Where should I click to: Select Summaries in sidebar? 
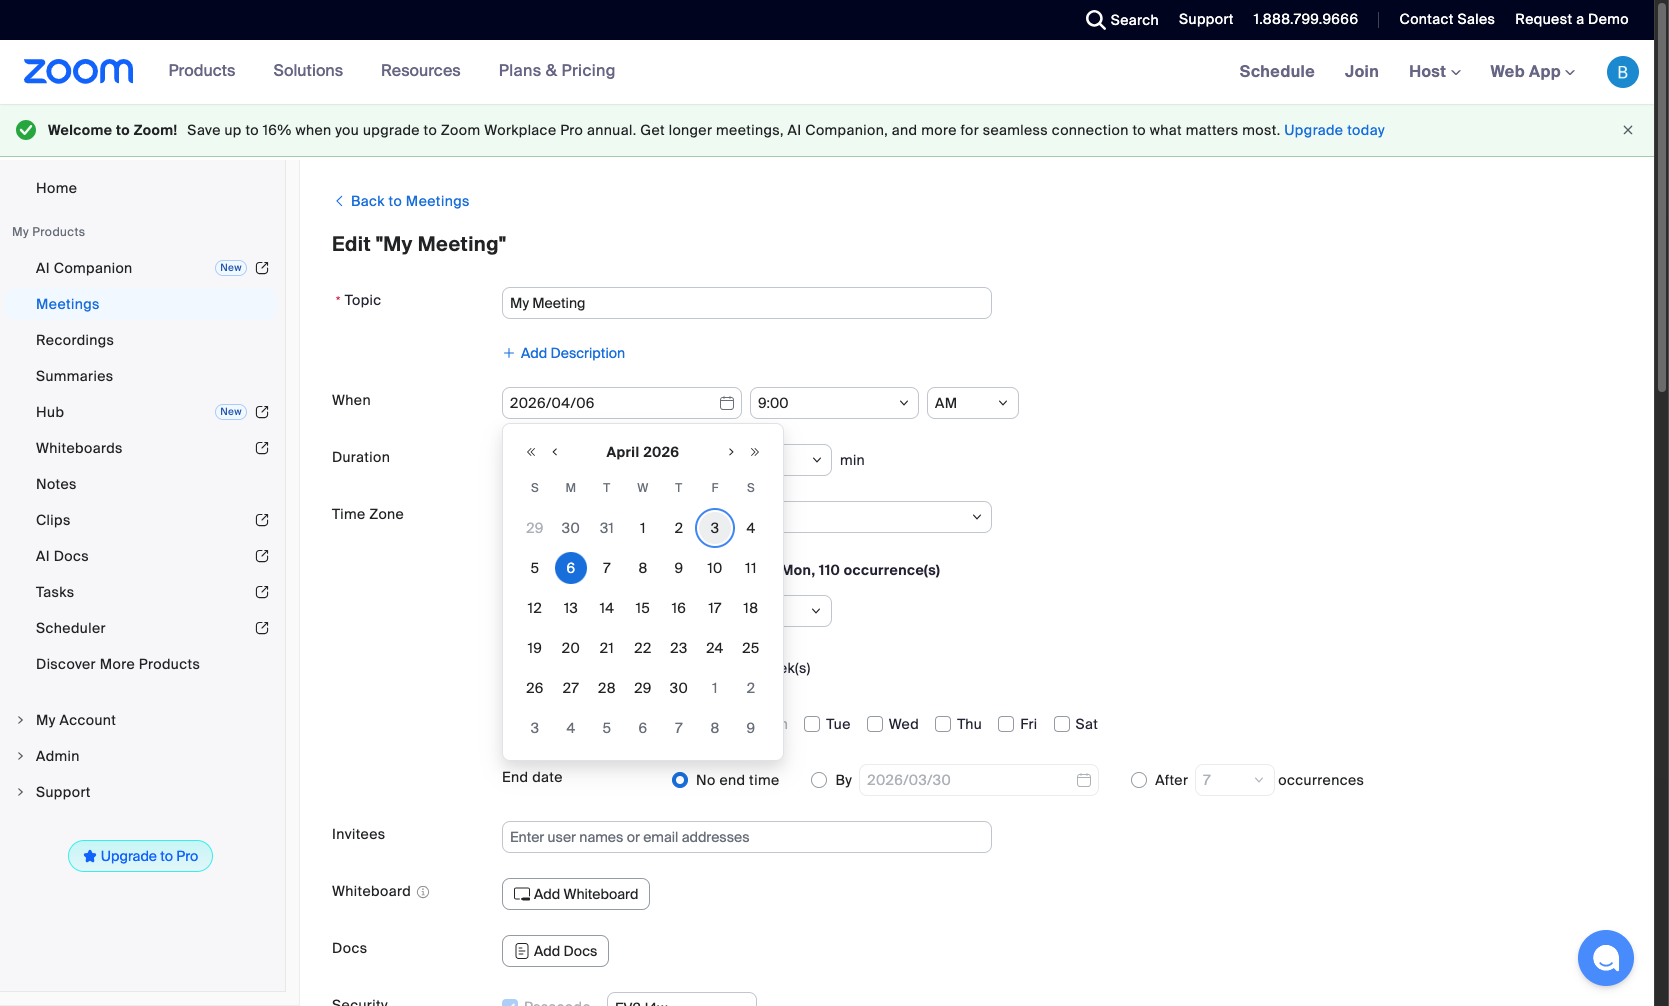point(75,376)
